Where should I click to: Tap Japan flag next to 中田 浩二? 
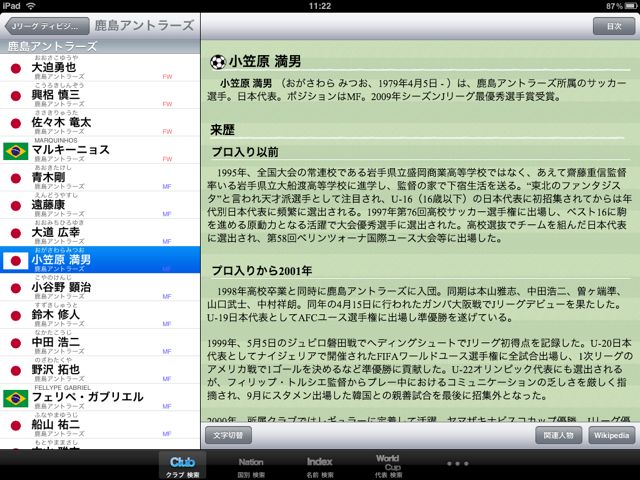(16, 343)
